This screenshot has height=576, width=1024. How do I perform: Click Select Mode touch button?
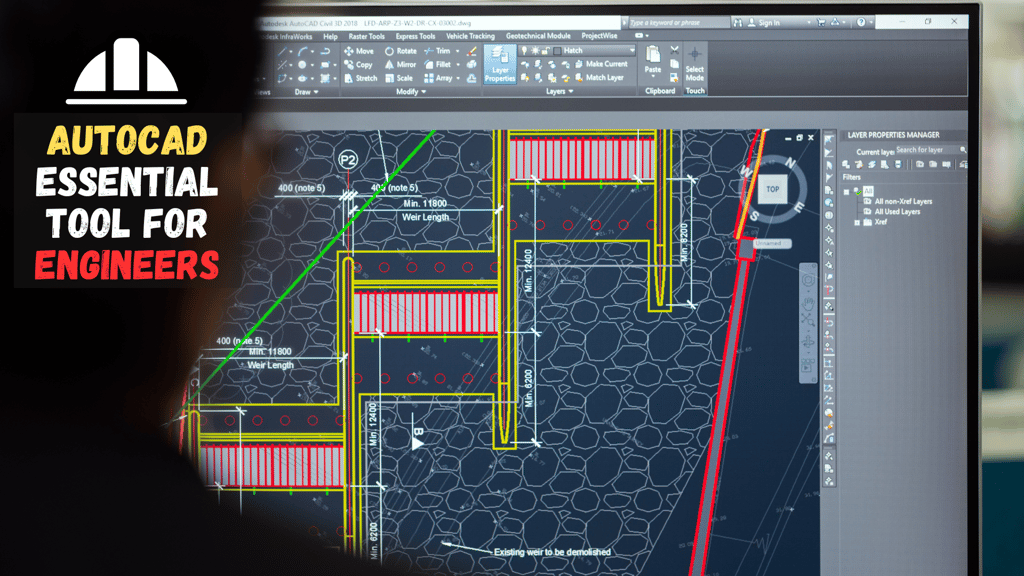694,65
